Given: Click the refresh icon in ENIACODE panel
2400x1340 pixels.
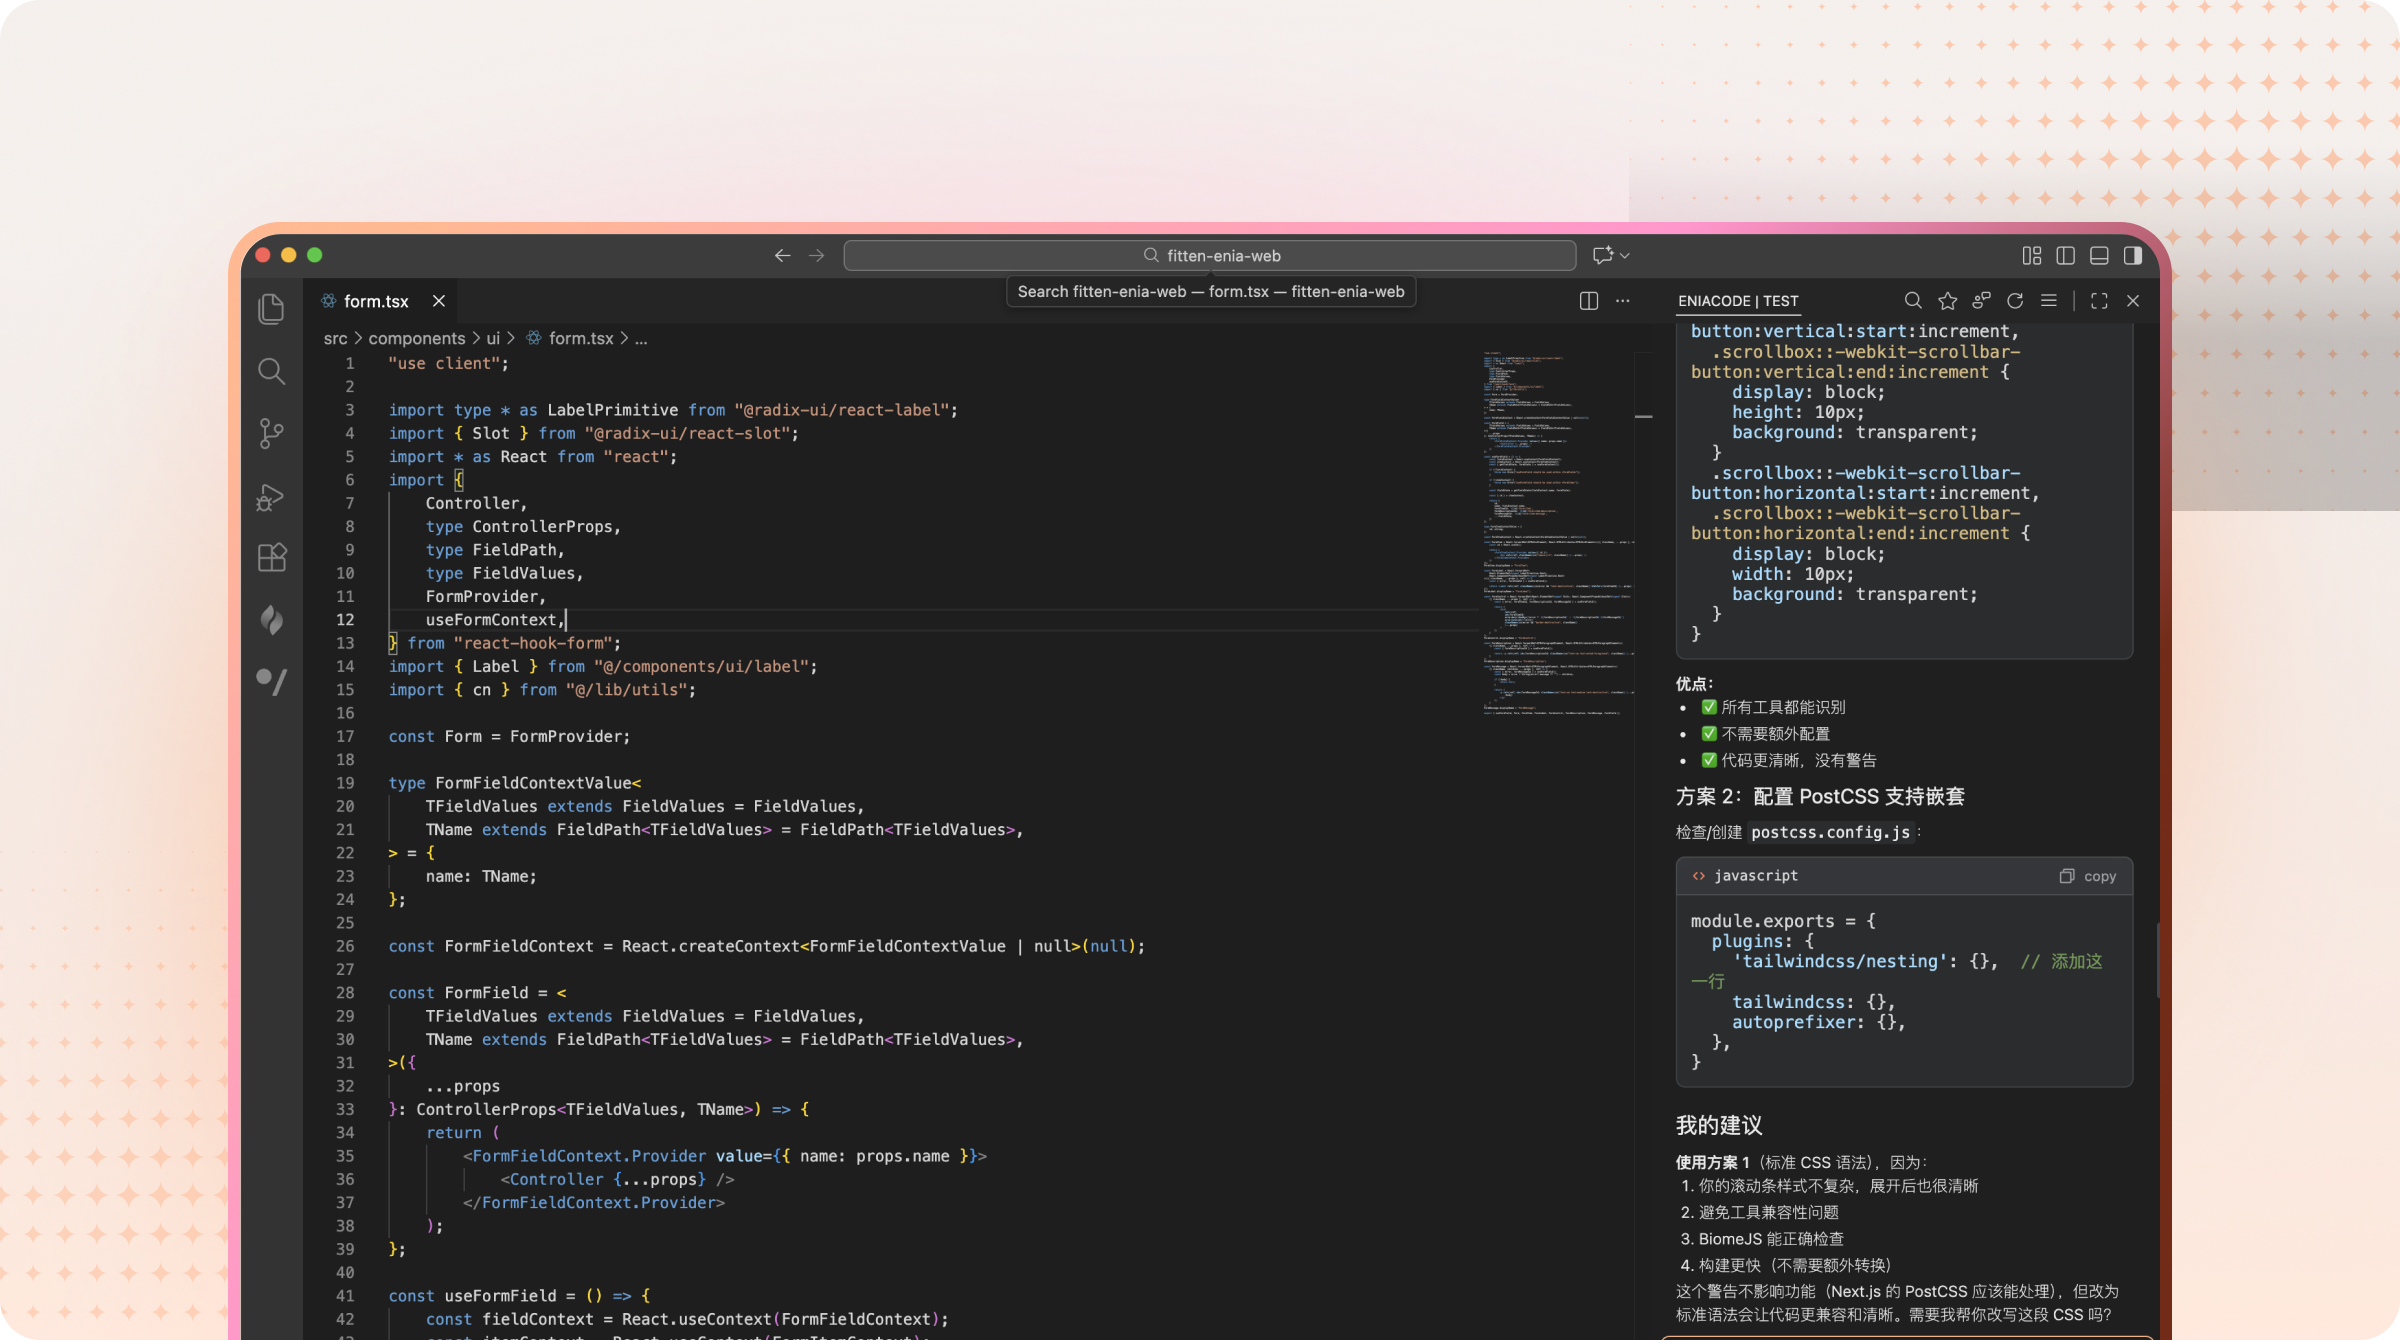Looking at the screenshot, I should point(2015,301).
